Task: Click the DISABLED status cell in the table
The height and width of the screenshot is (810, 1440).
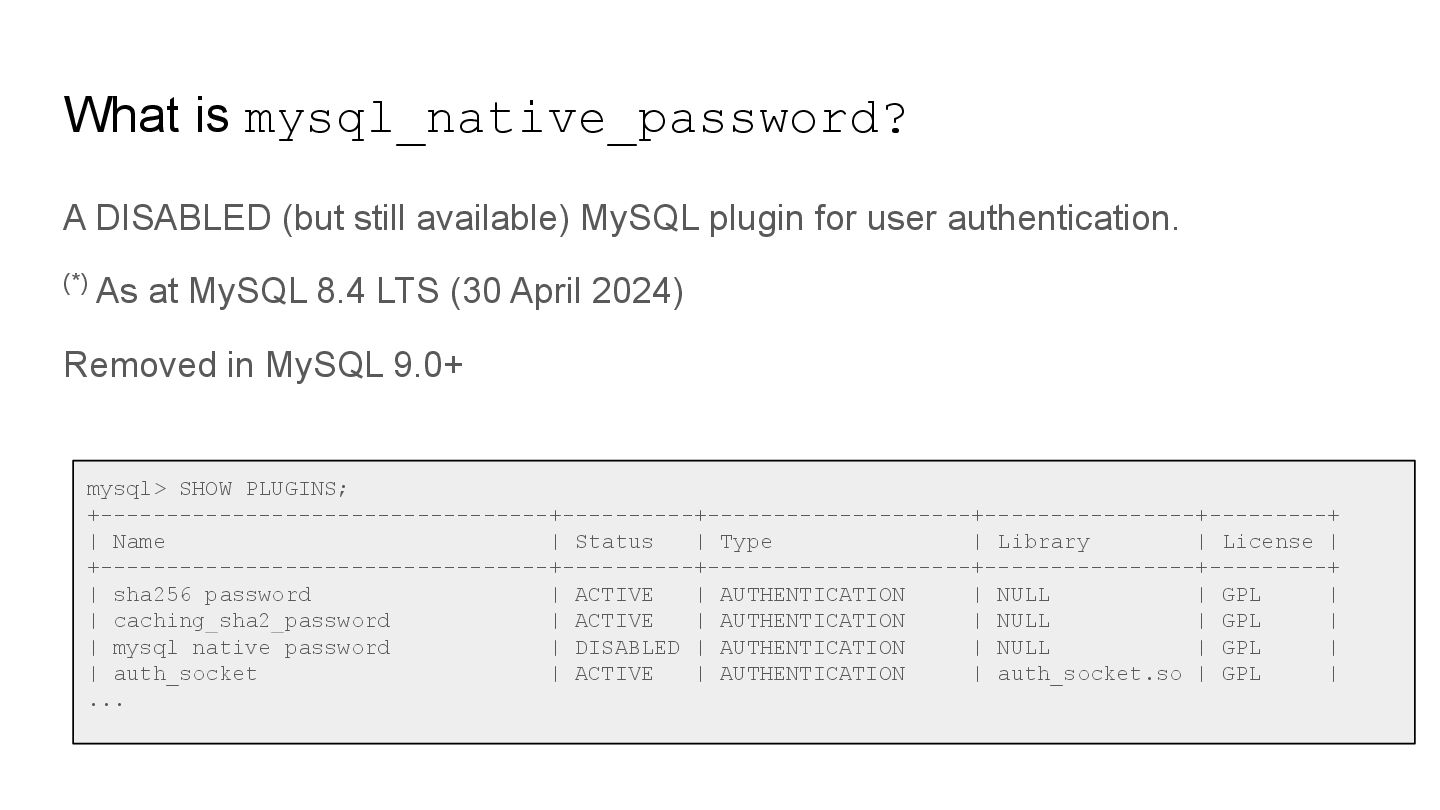Action: coord(627,648)
